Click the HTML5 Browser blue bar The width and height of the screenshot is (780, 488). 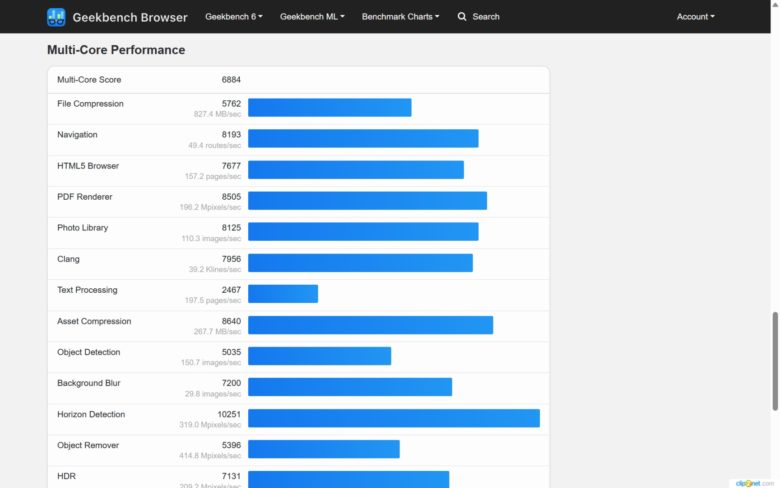tap(356, 170)
